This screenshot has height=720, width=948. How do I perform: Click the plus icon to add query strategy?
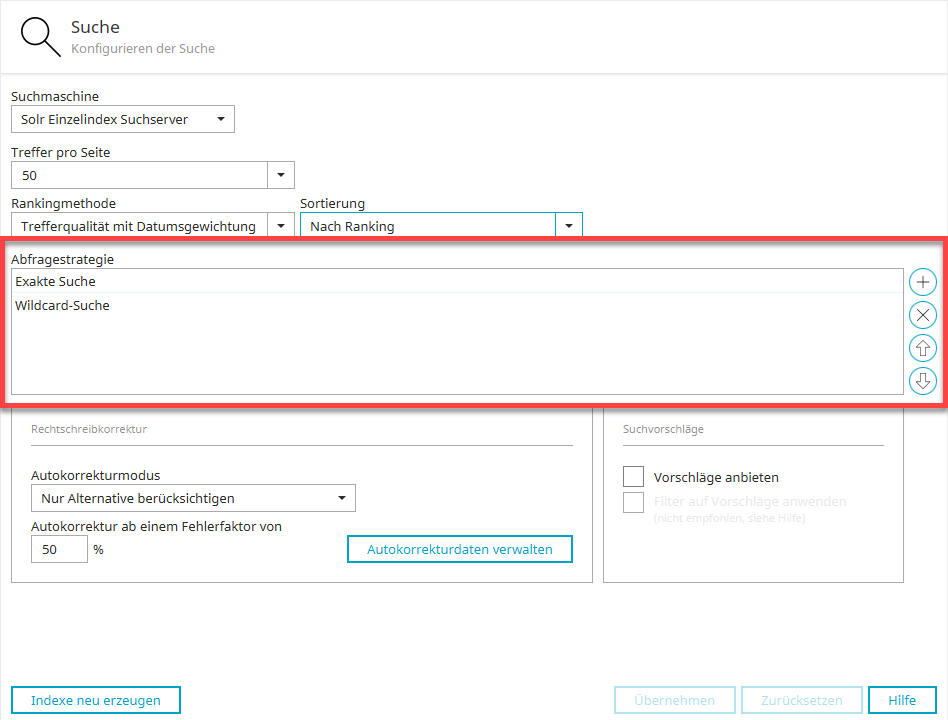(x=922, y=282)
